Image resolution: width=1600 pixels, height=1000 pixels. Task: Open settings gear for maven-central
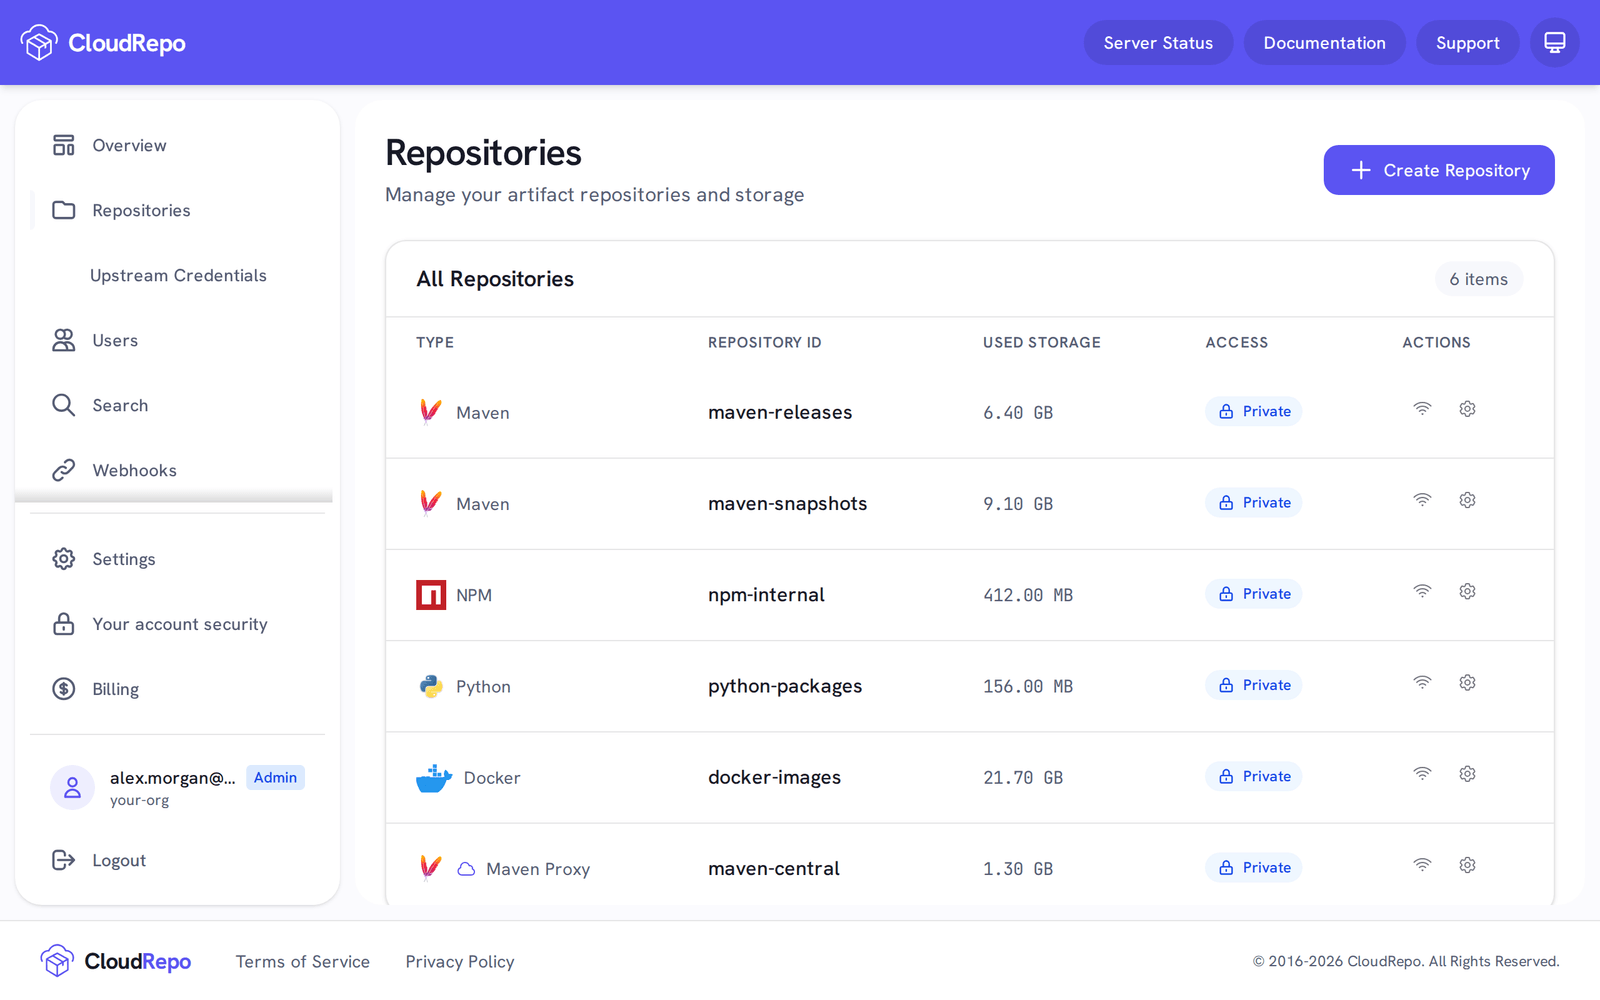point(1467,865)
